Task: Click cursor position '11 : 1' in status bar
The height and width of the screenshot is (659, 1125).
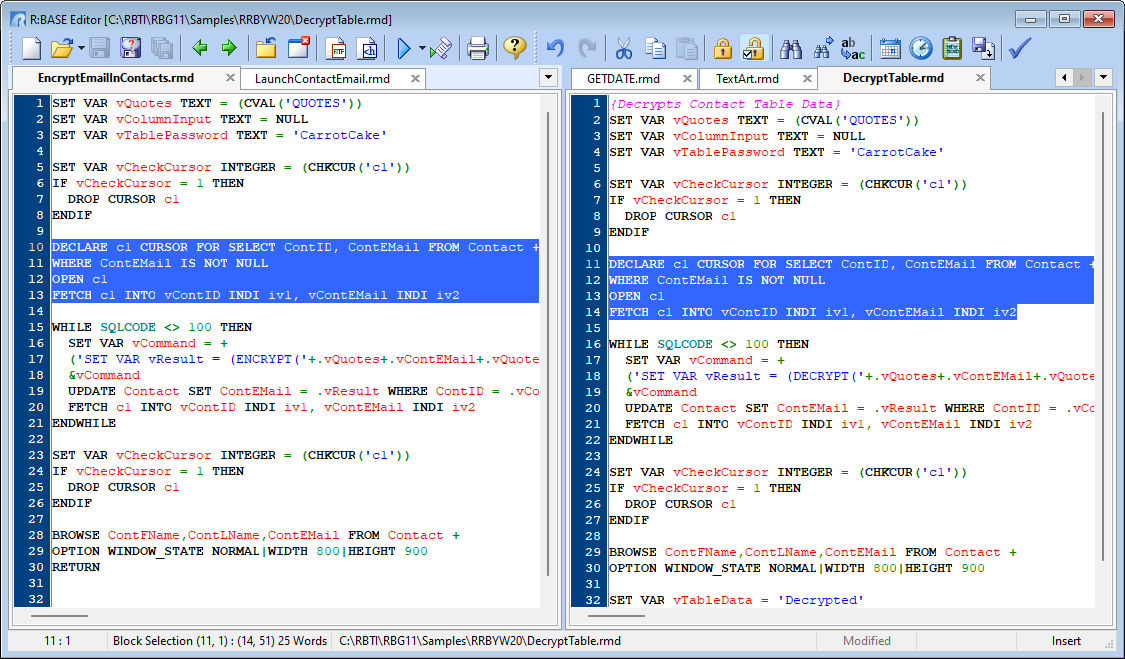Action: pos(57,641)
